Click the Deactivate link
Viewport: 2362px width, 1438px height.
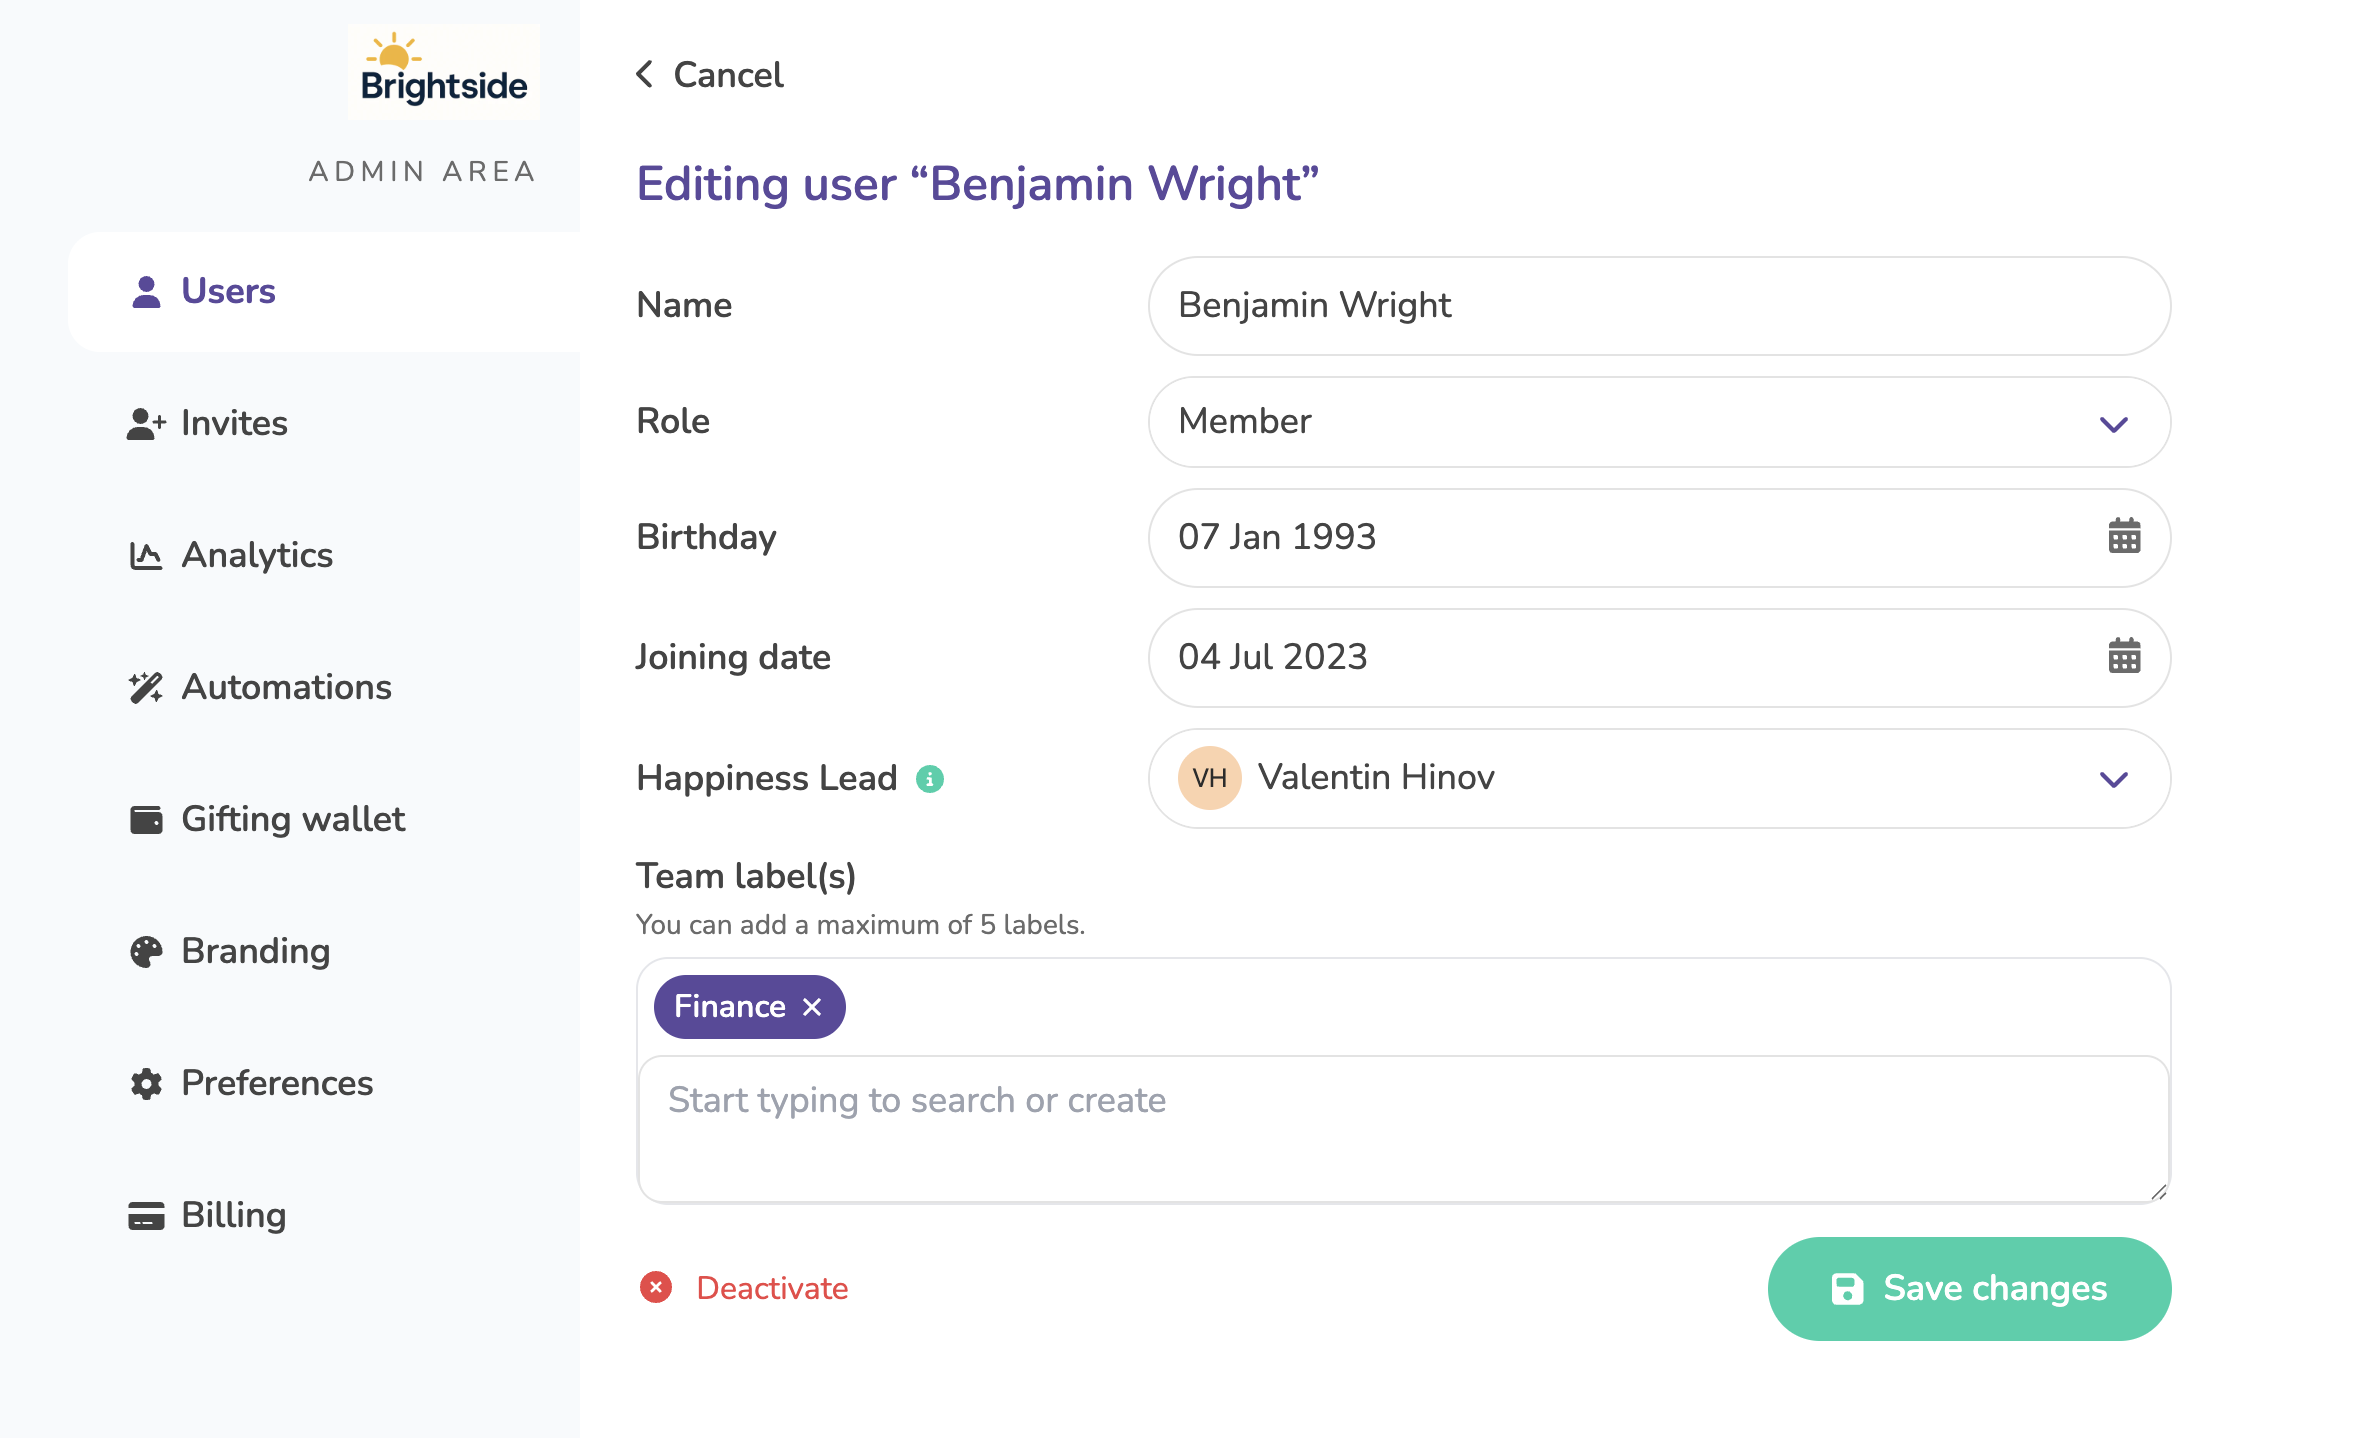(772, 1288)
